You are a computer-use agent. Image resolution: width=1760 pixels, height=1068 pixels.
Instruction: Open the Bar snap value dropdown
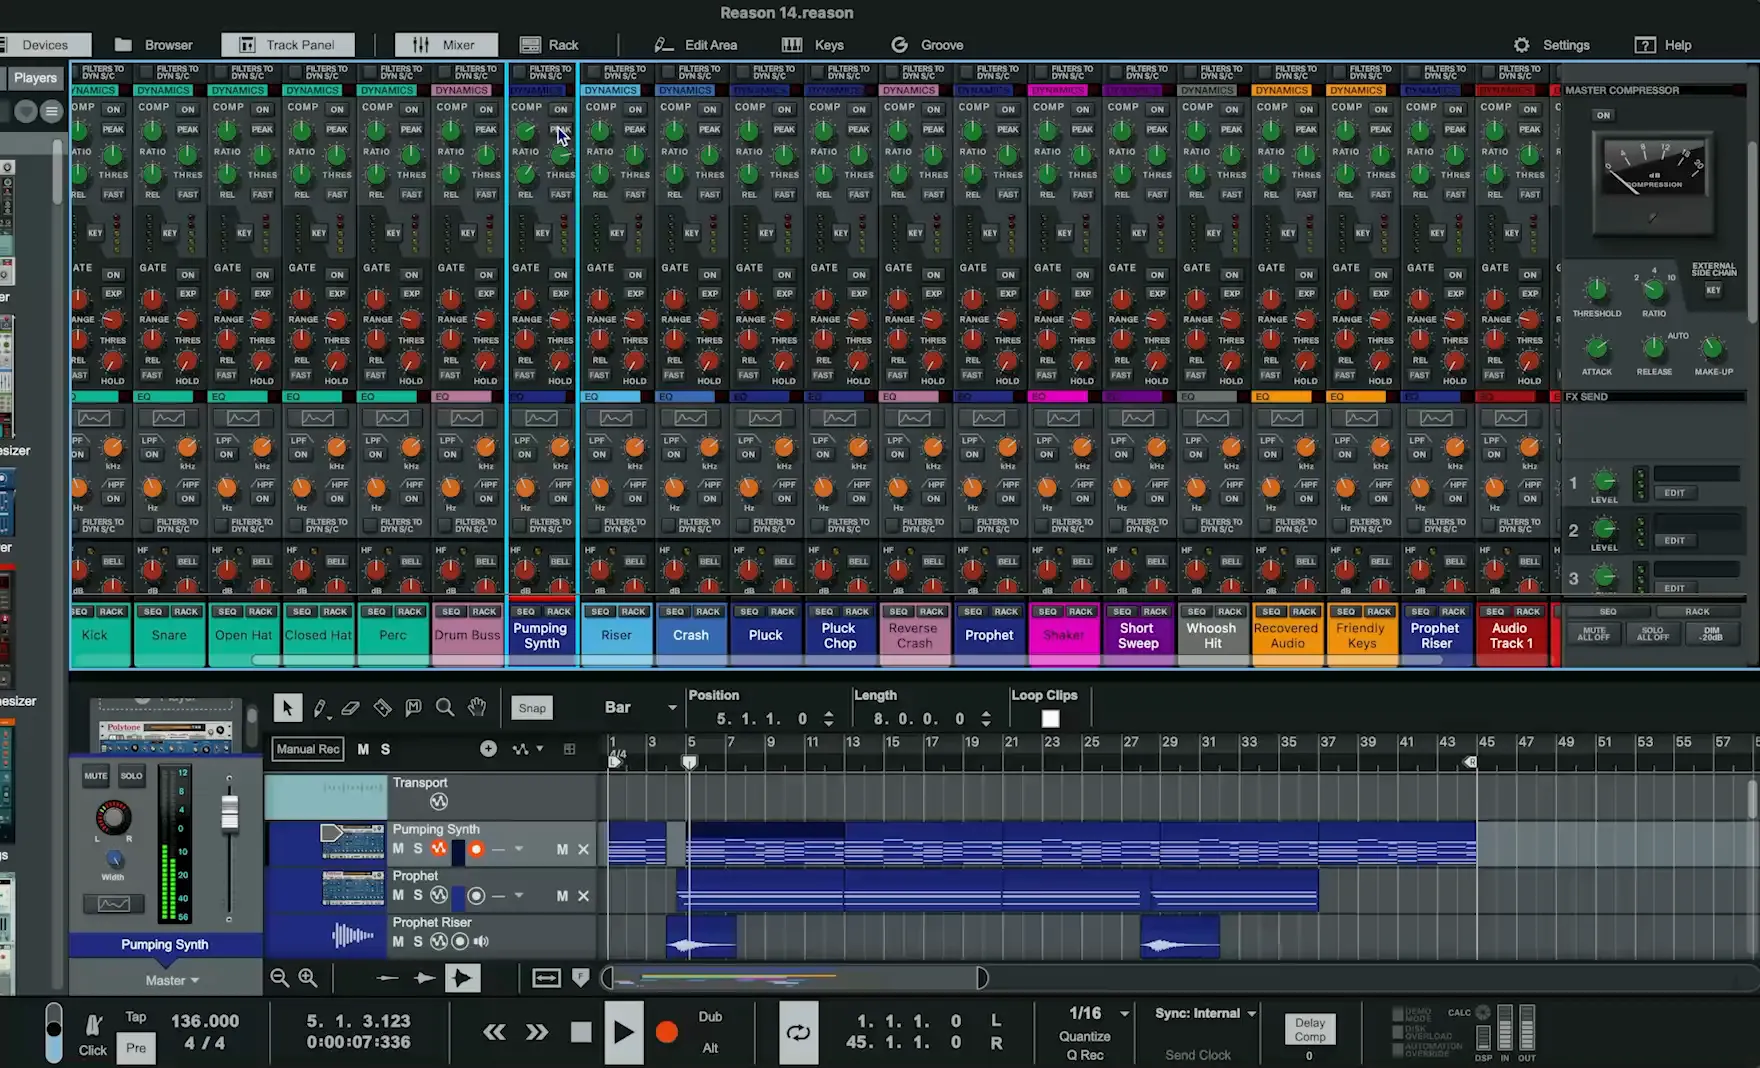pyautogui.click(x=640, y=708)
